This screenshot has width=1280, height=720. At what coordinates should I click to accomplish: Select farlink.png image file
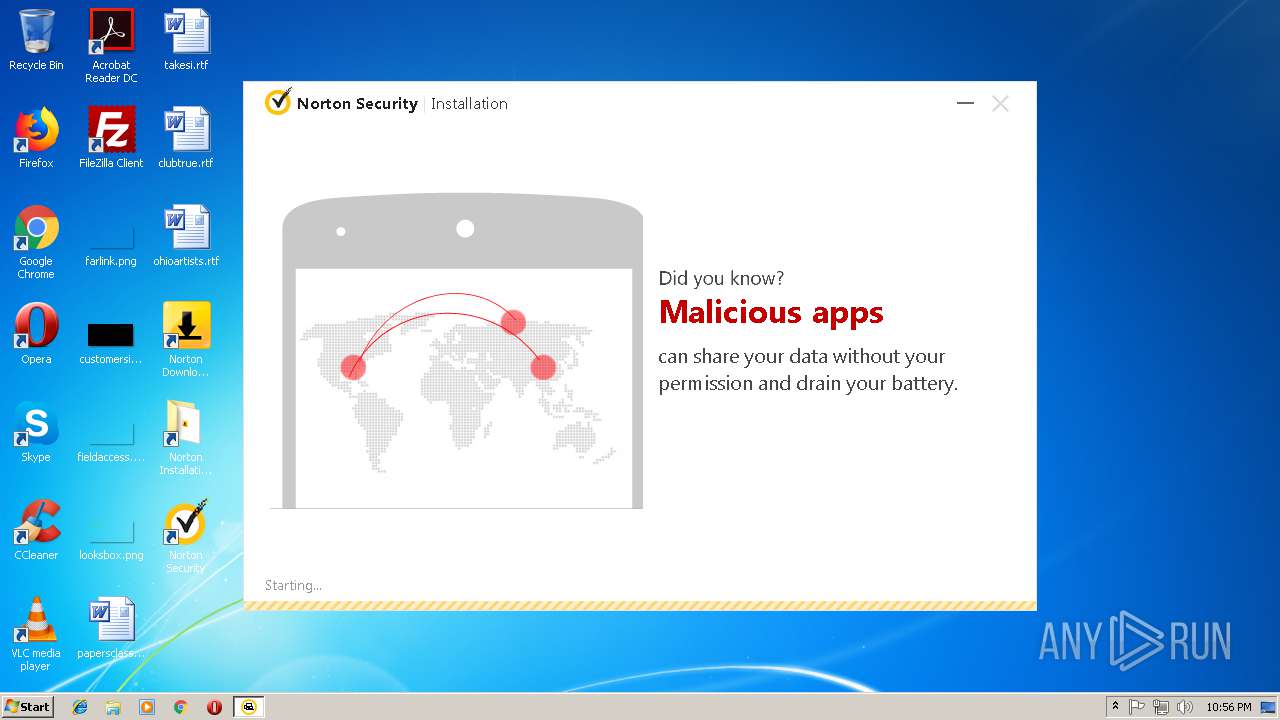[x=111, y=244]
